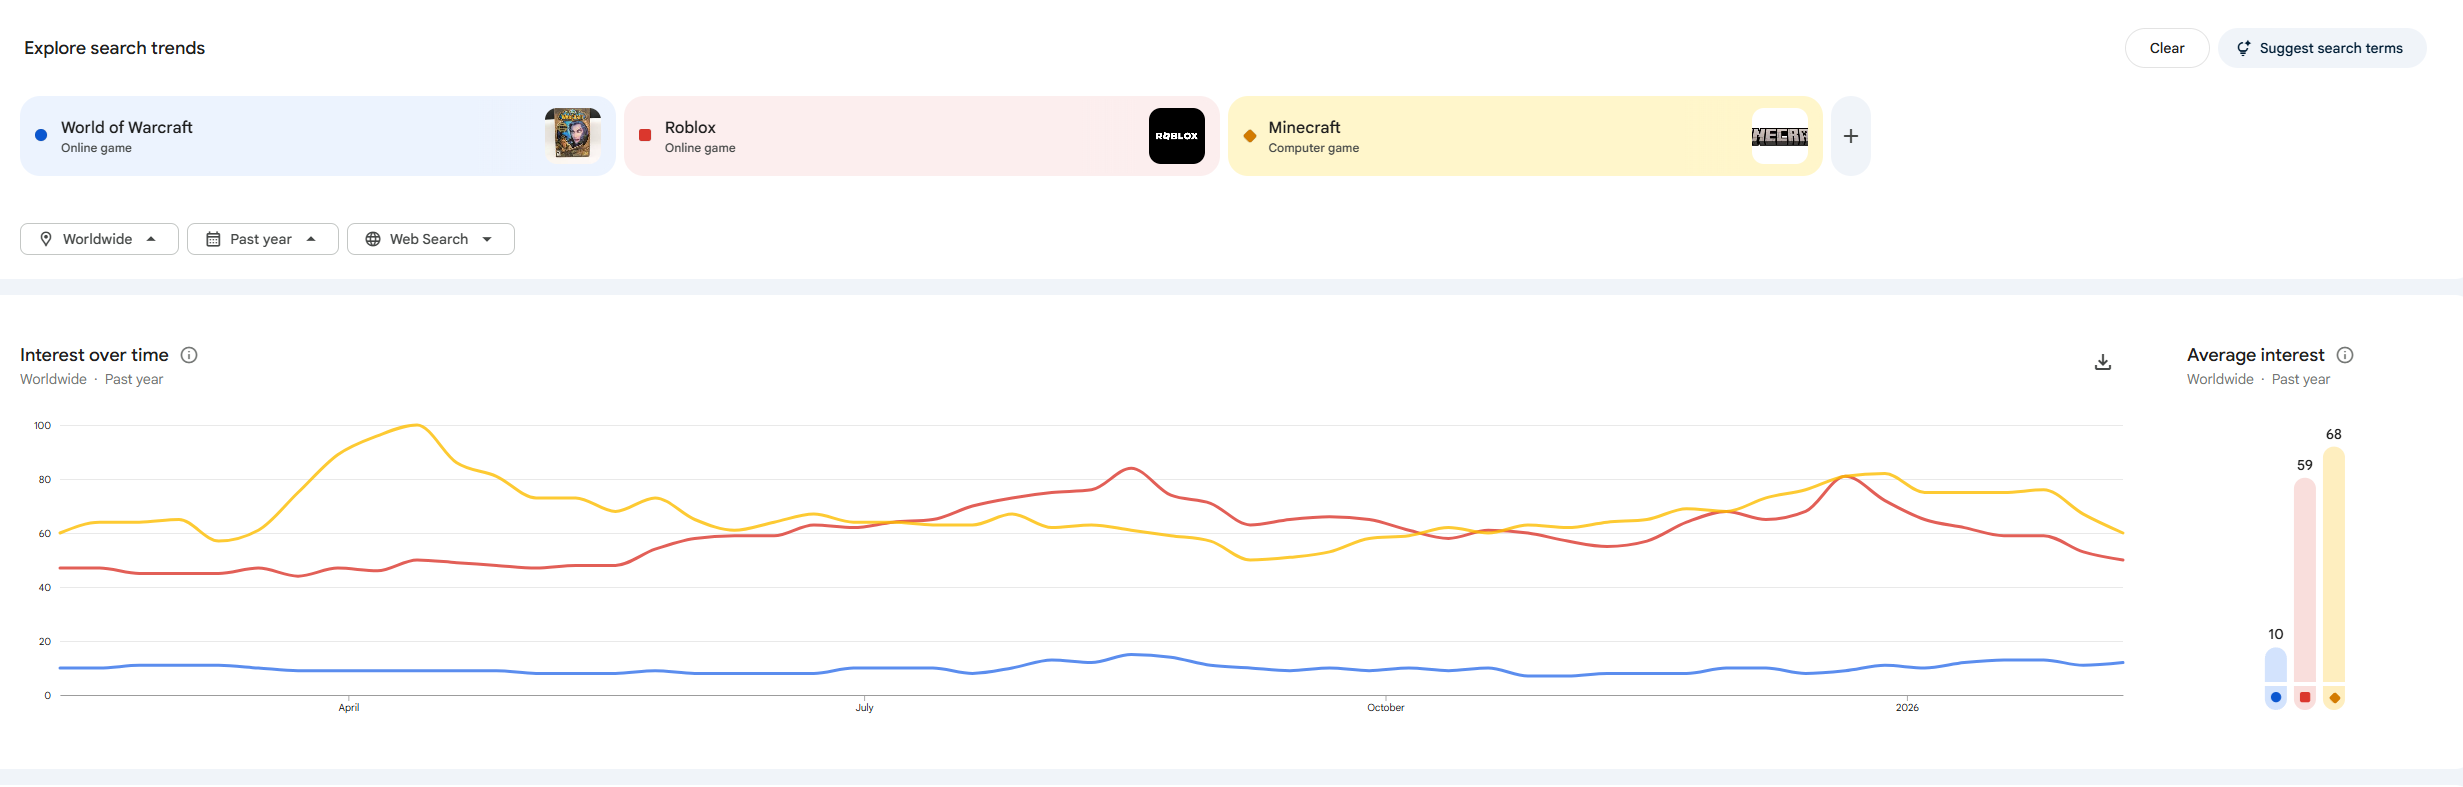Click the Roblox logo thumbnail
This screenshot has width=2463, height=787.
pyautogui.click(x=1176, y=136)
